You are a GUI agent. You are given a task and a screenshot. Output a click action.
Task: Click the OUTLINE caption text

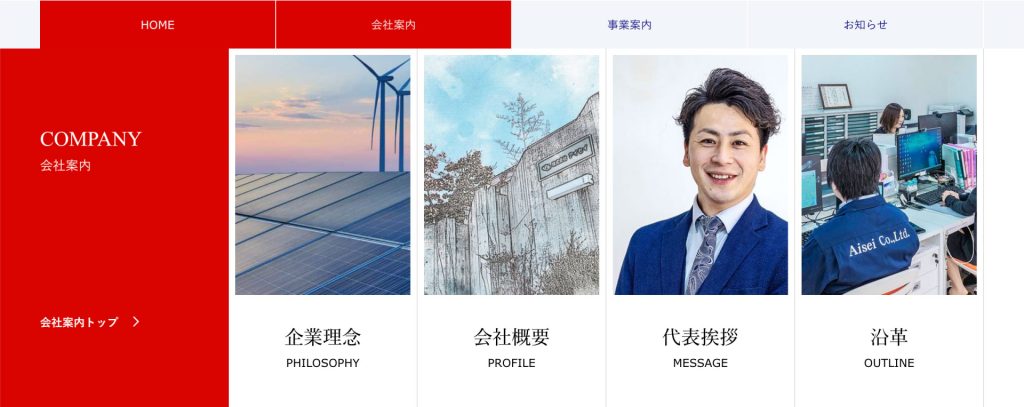[x=889, y=363]
